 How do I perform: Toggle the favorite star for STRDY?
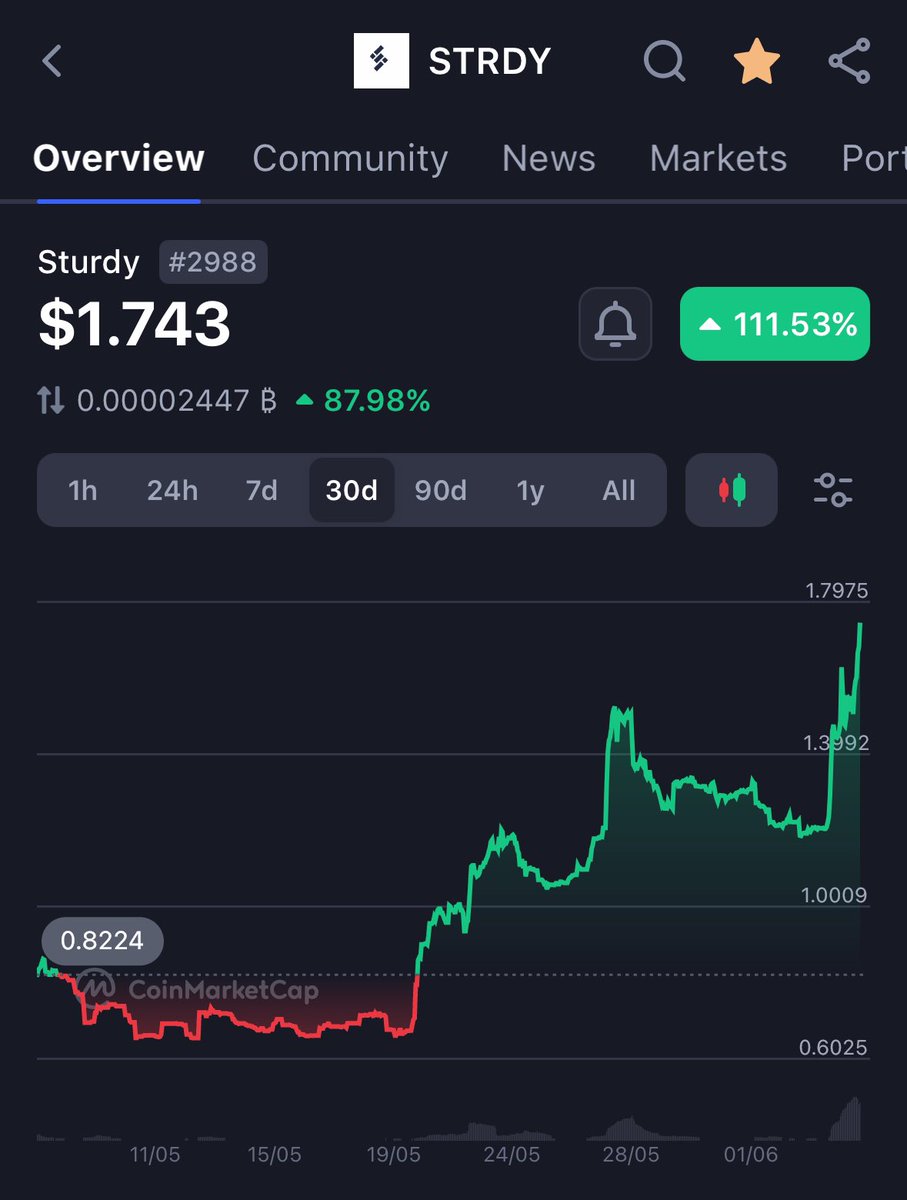[x=757, y=61]
